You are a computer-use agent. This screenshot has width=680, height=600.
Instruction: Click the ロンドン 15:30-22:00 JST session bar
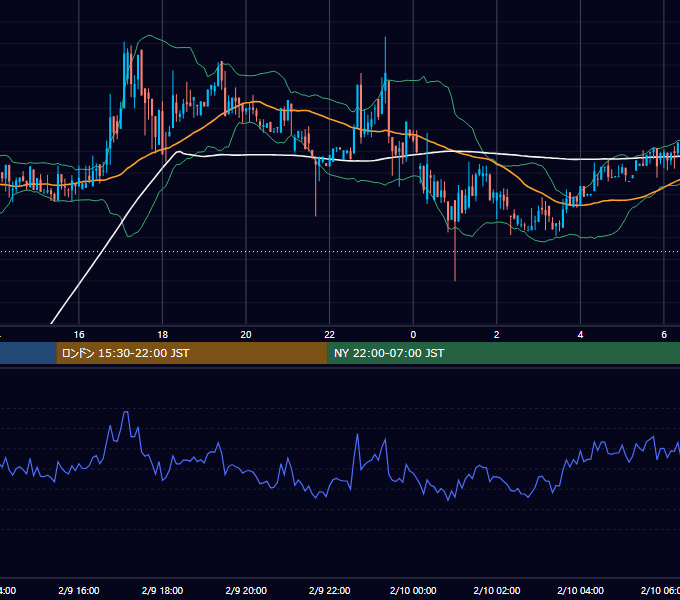(x=192, y=353)
